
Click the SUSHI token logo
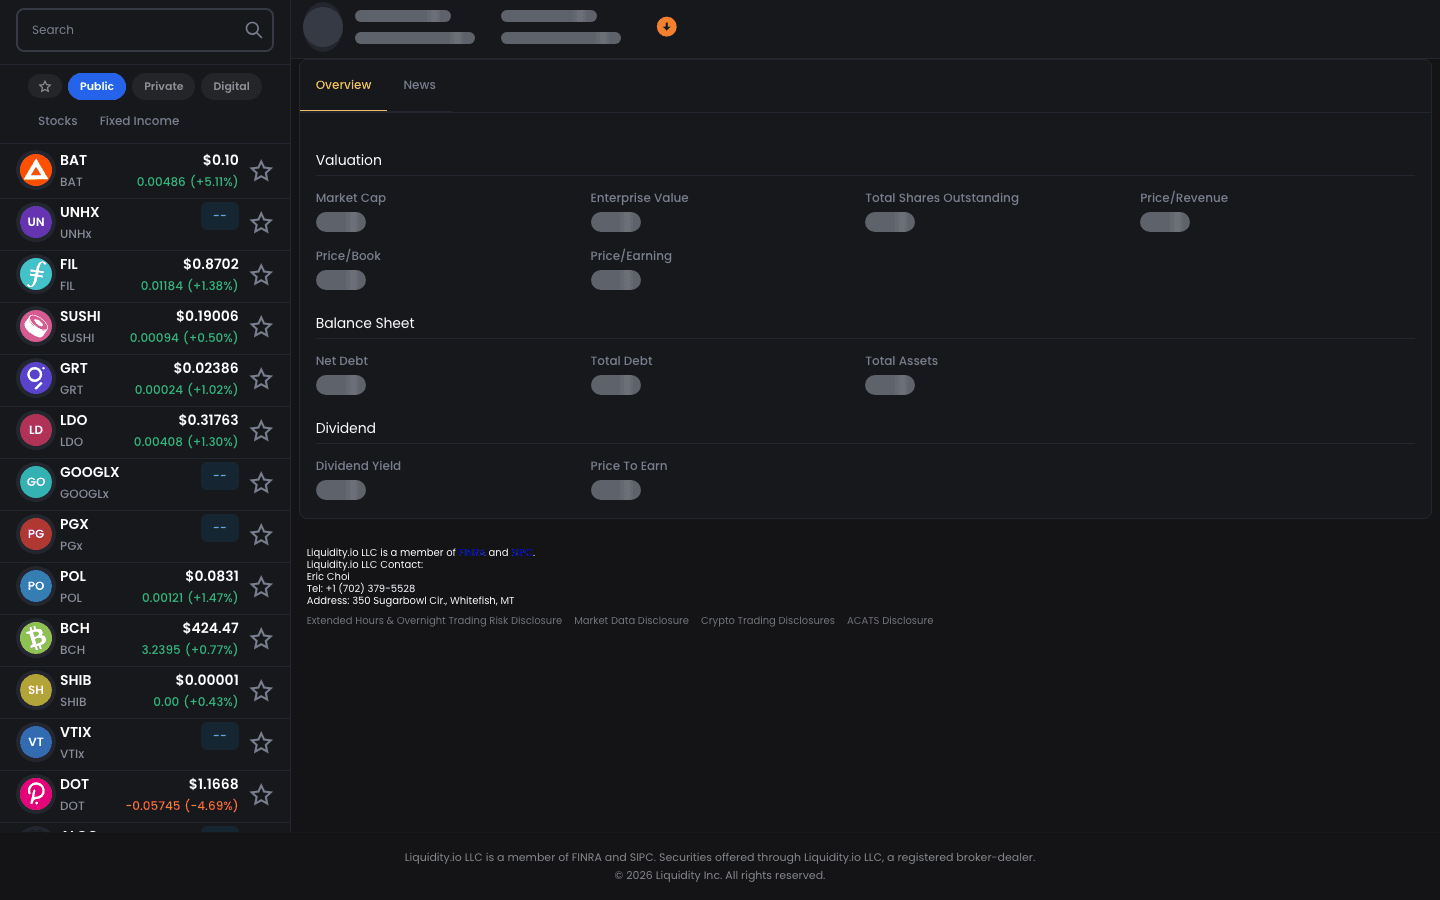(36, 326)
